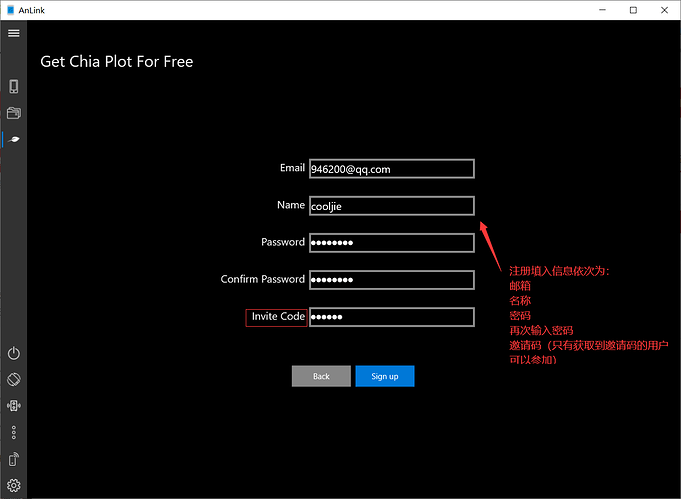Click the rotate screen icon
The width and height of the screenshot is (681, 499).
(13, 379)
